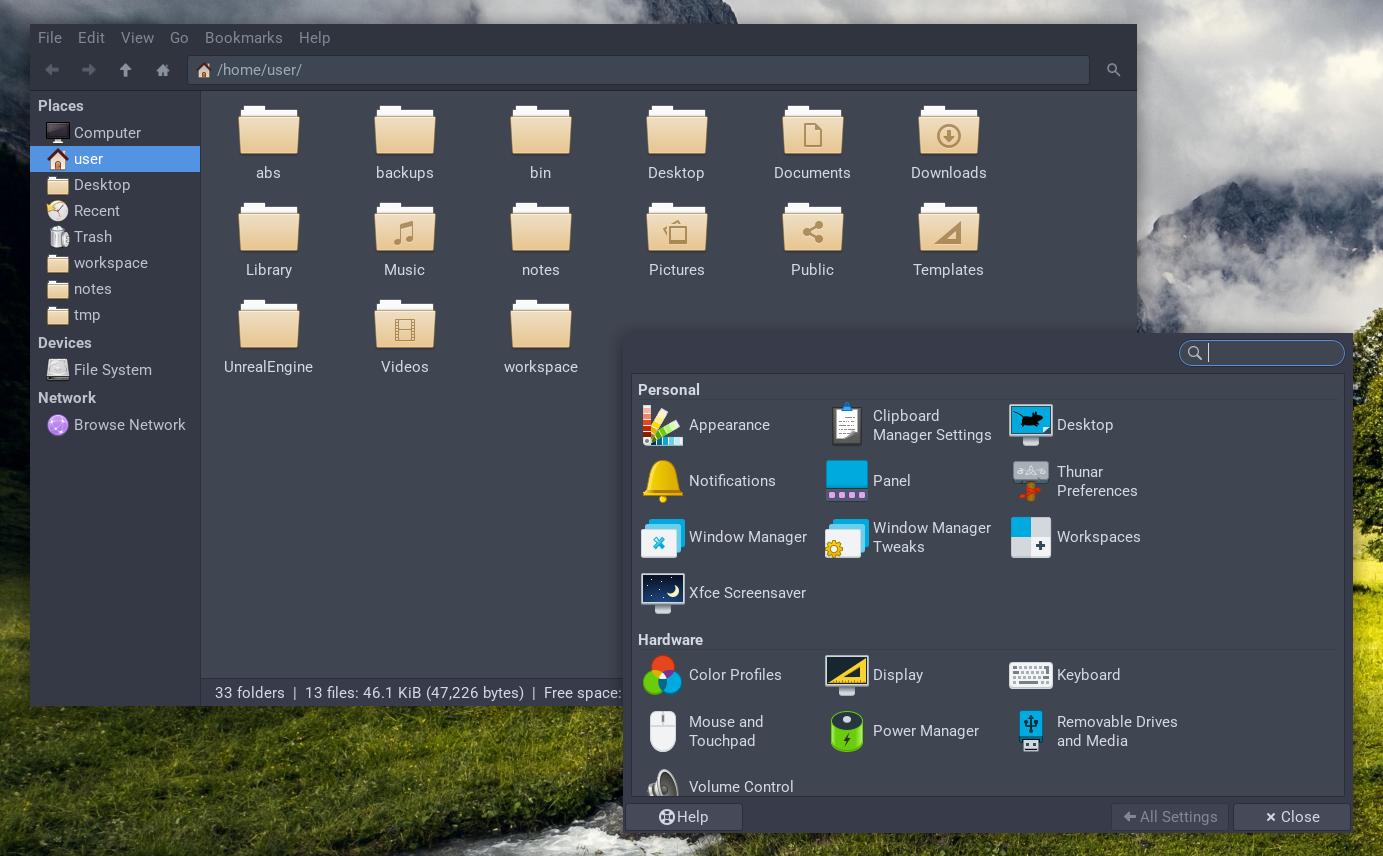Open Browse Network in sidebar
The image size is (1383, 856).
tap(115, 425)
